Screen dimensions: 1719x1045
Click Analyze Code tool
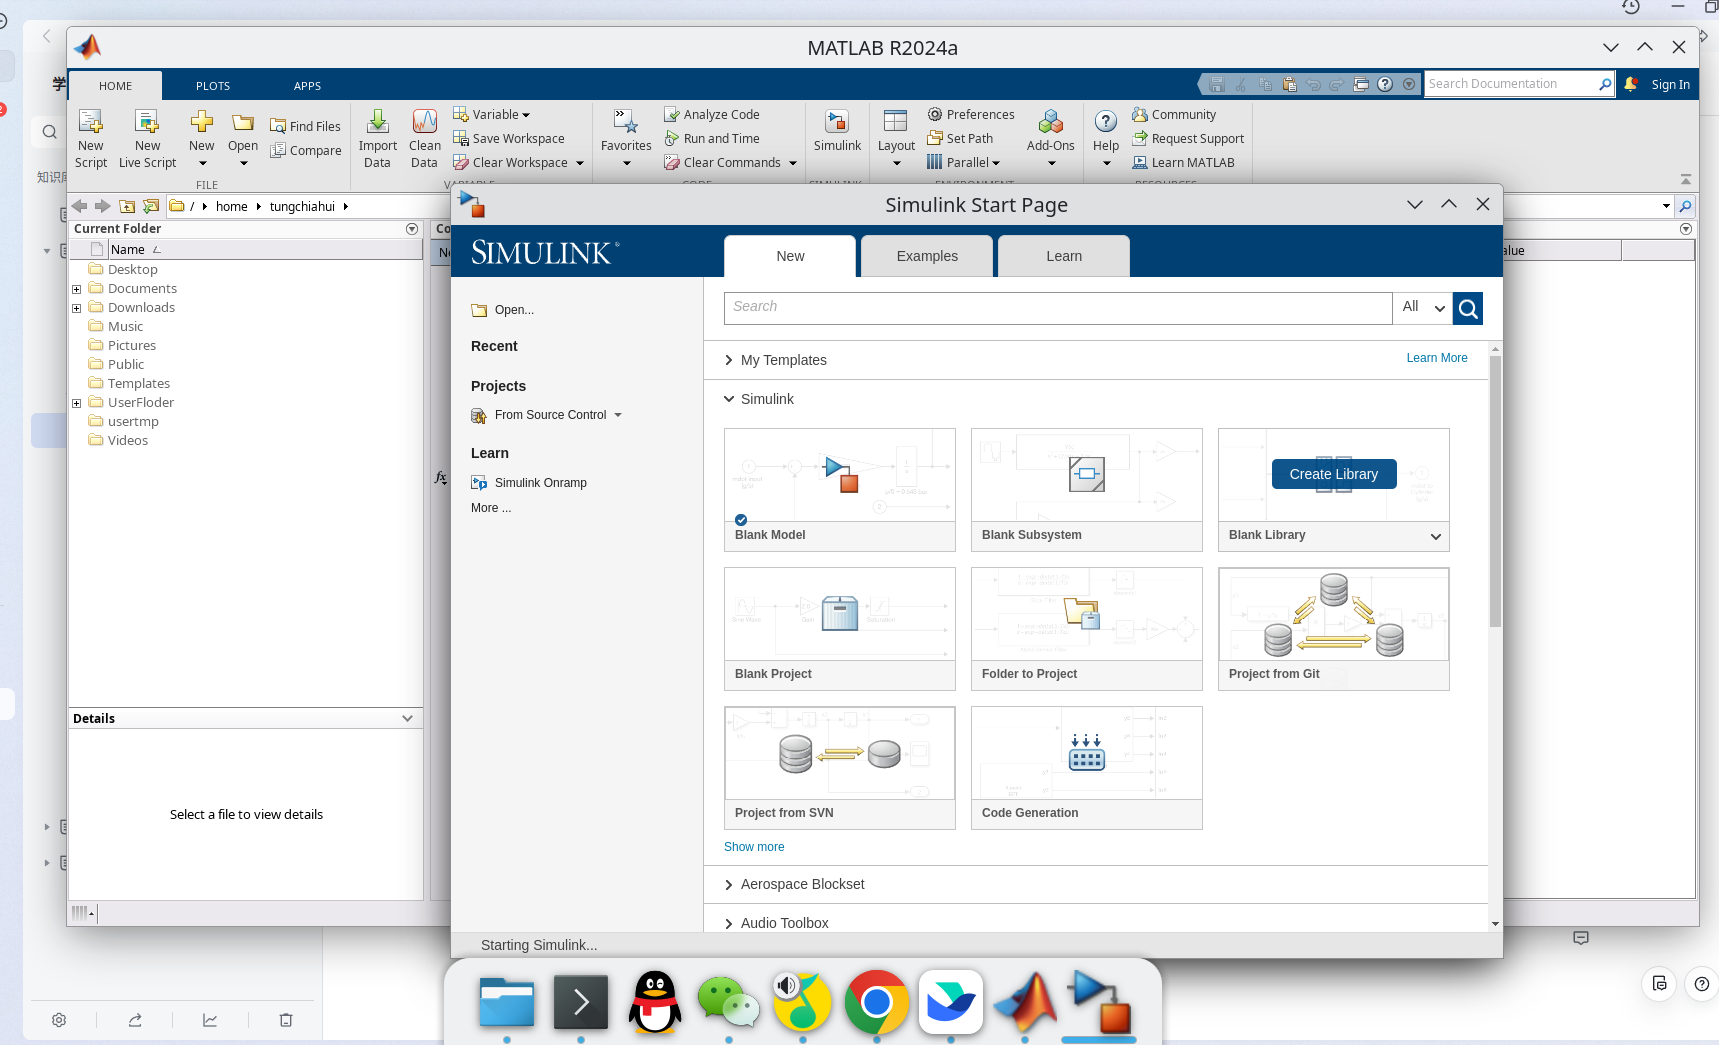[712, 115]
